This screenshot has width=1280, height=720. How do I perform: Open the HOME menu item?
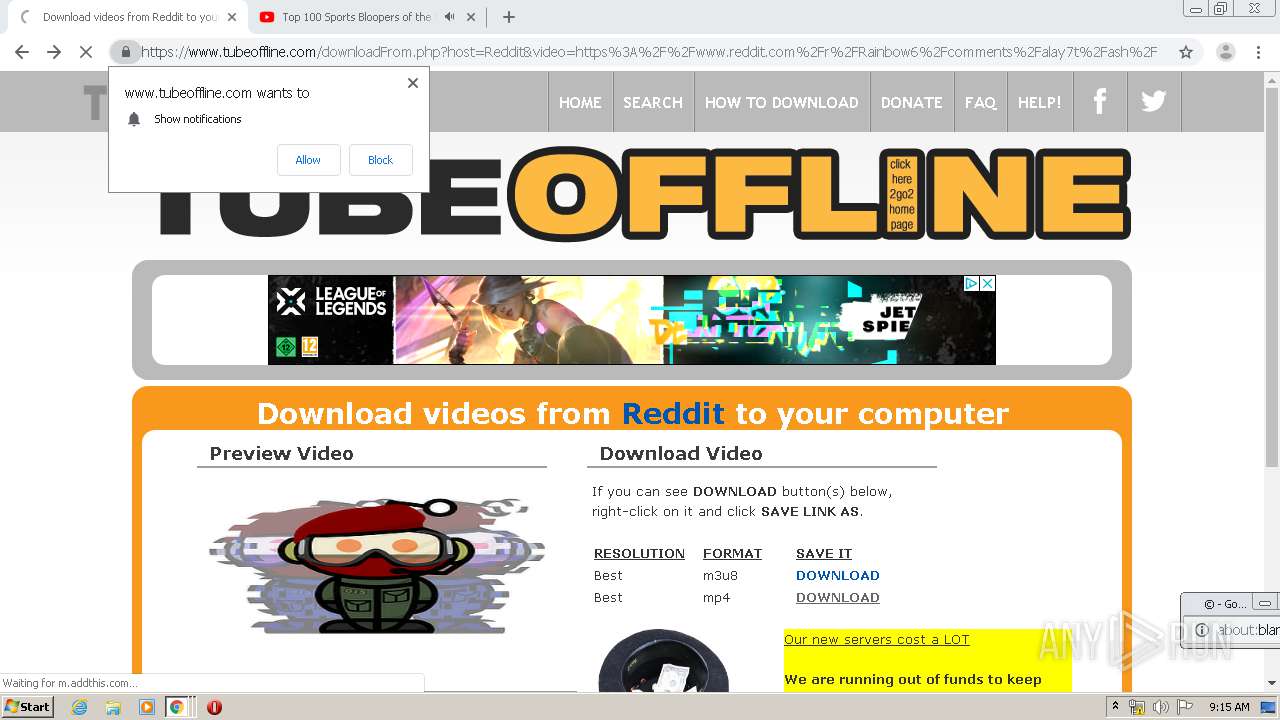pyautogui.click(x=580, y=102)
